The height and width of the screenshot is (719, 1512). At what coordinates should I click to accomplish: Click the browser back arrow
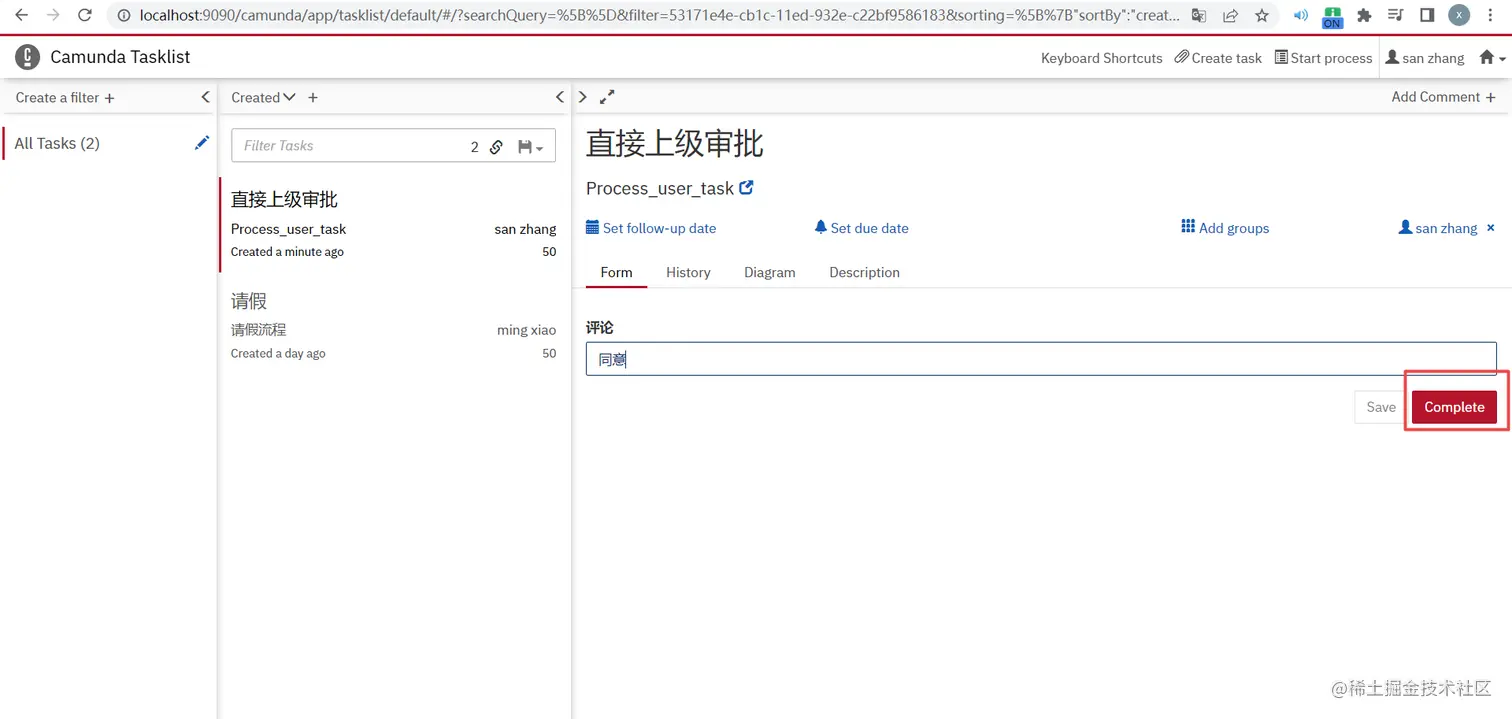tap(21, 15)
